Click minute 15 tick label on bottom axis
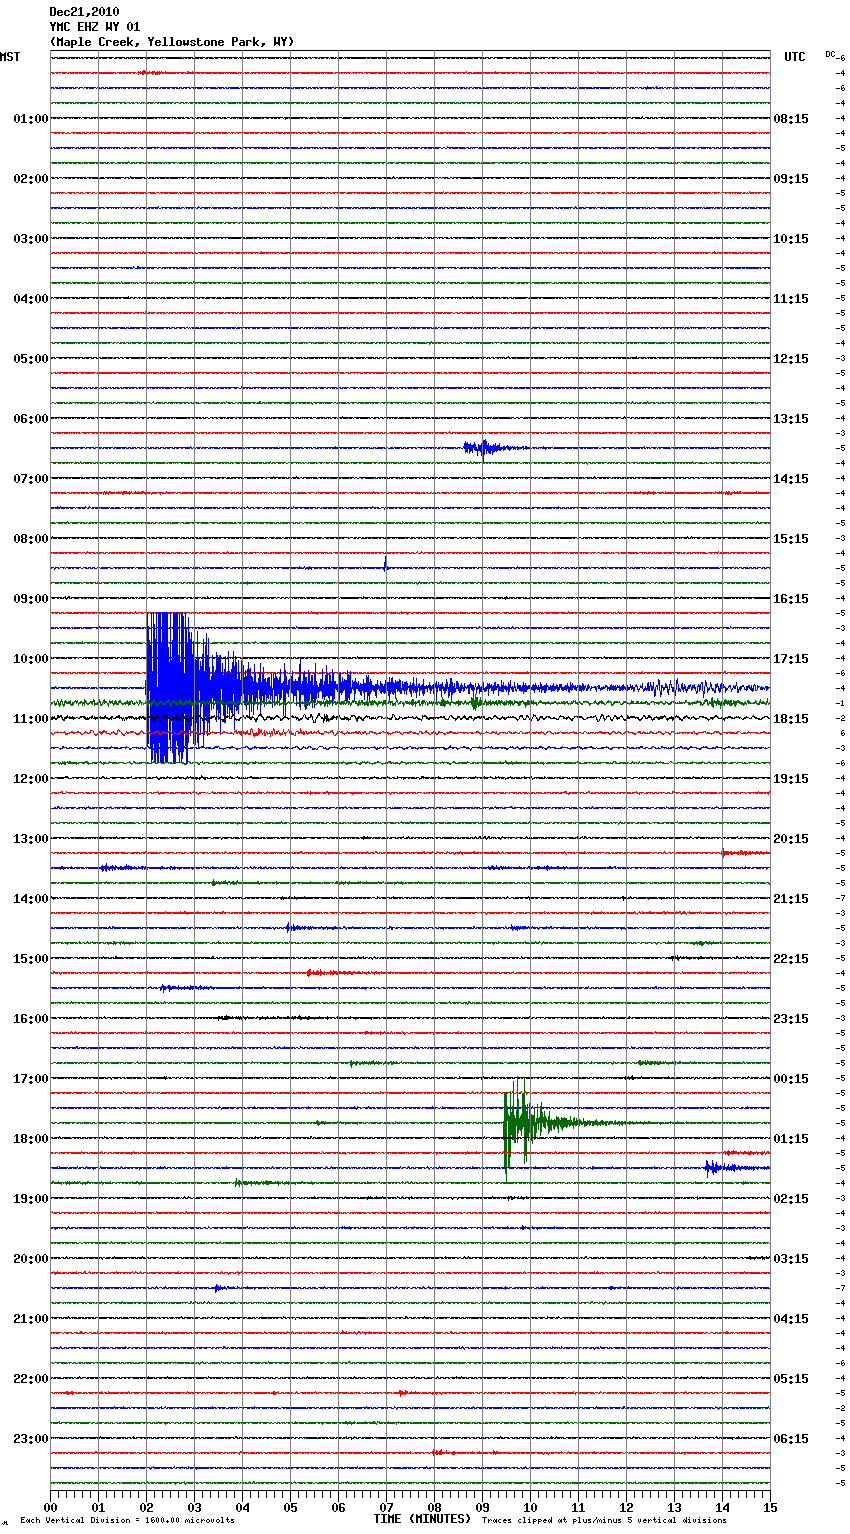The width and height of the screenshot is (850, 1534). (x=770, y=1506)
